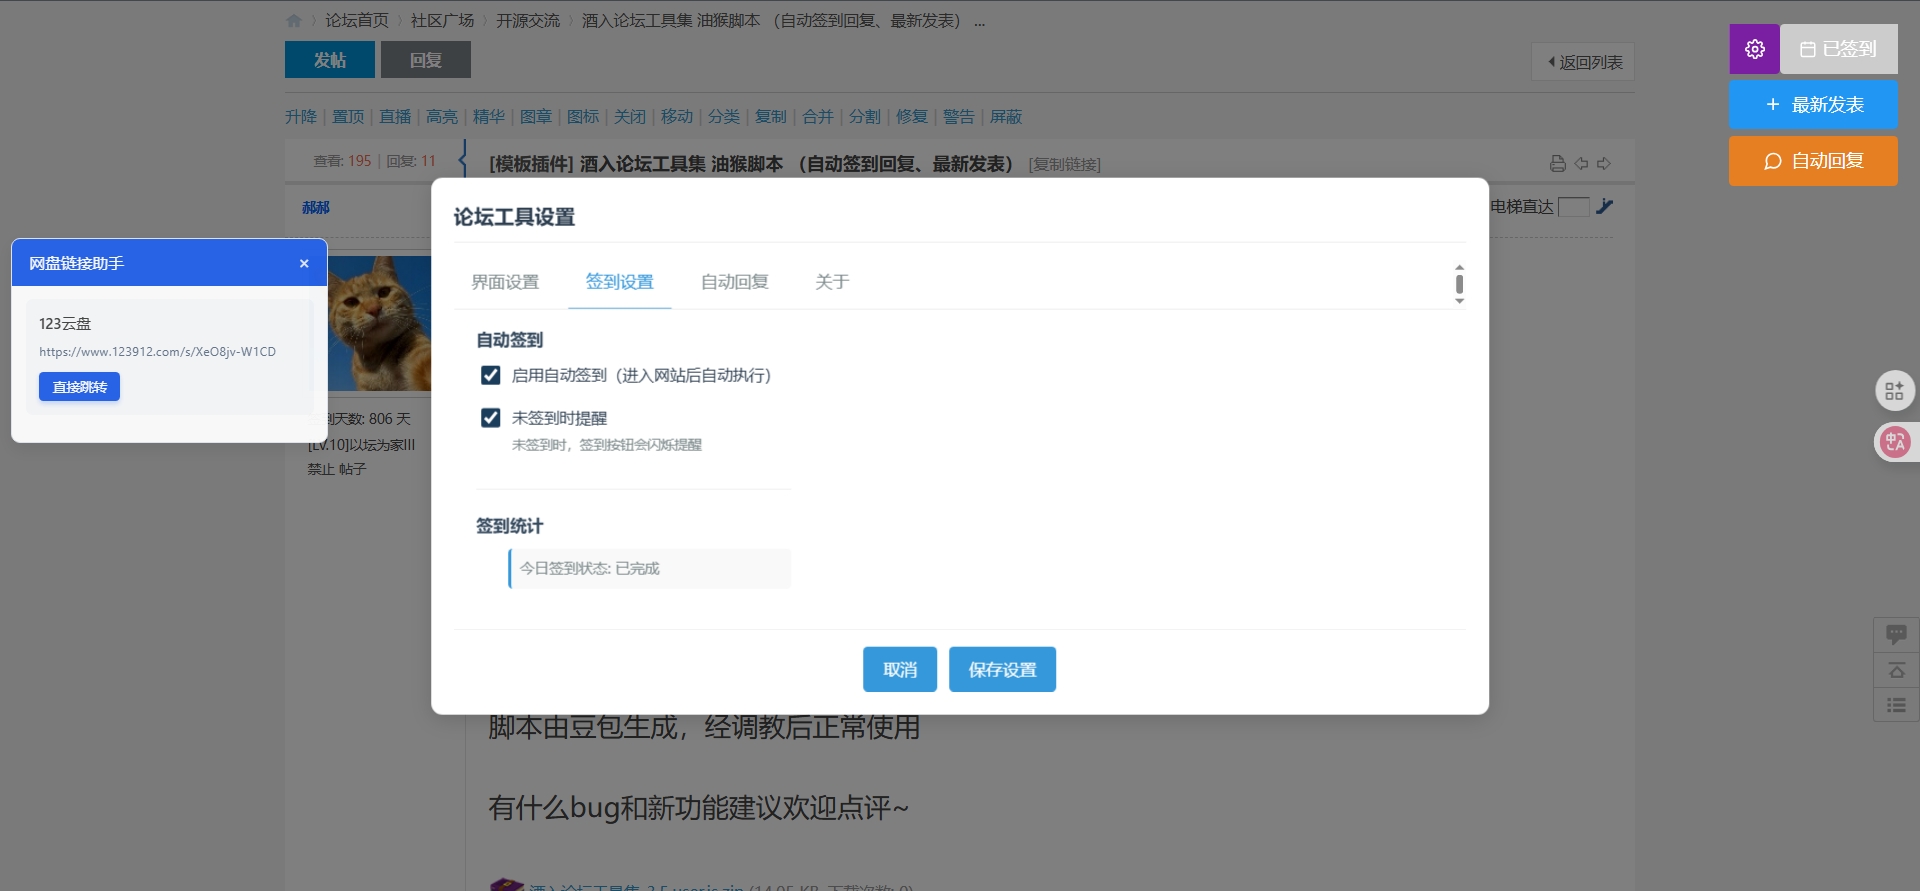
Task: Click the home icon in breadcrumb
Action: click(x=293, y=21)
